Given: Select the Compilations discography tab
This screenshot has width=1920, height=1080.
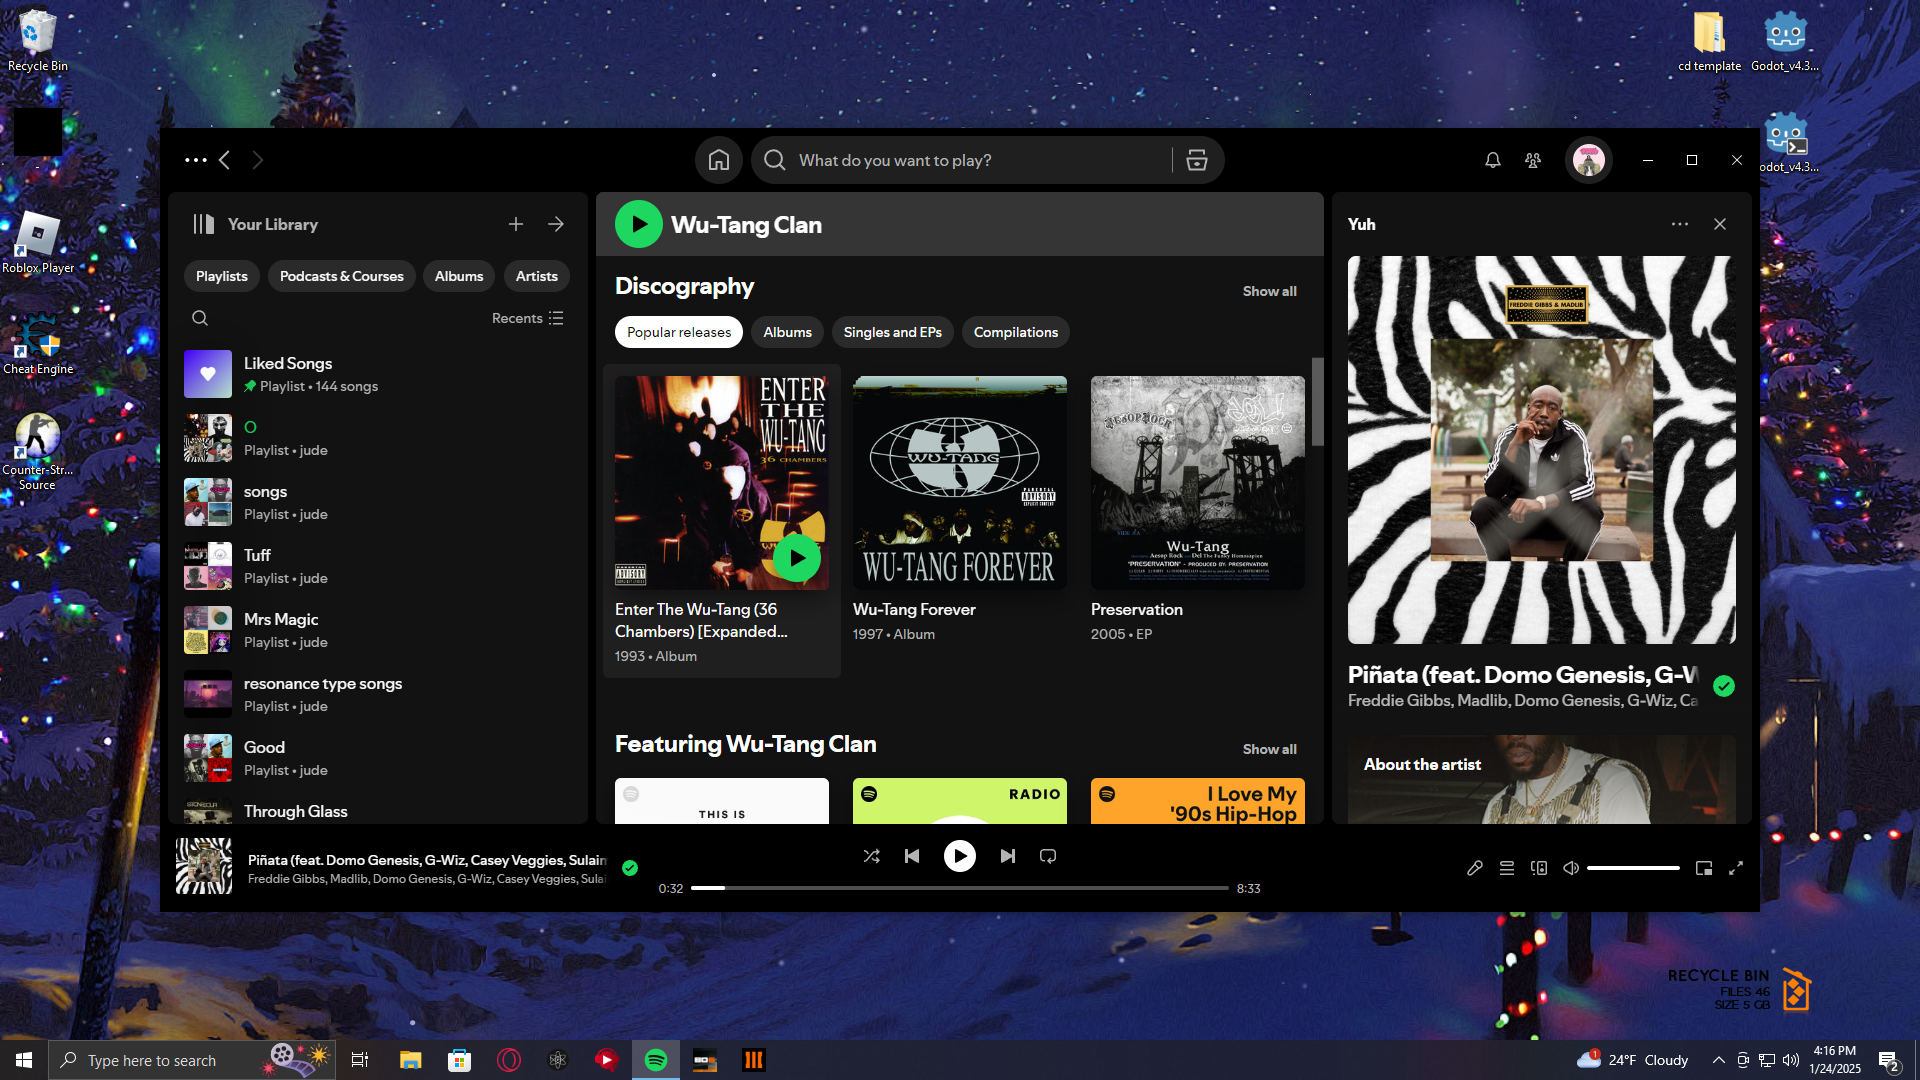Looking at the screenshot, I should [x=1015, y=332].
